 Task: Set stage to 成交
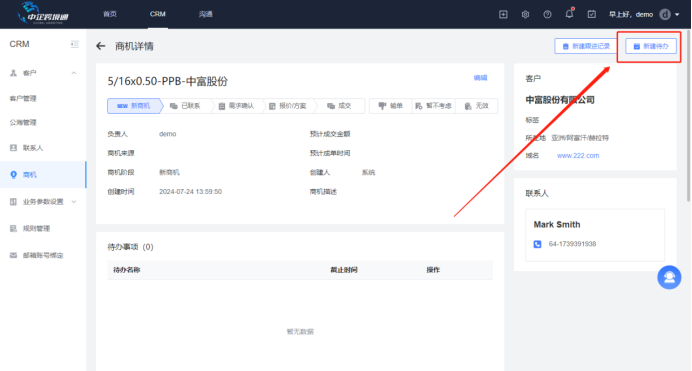click(x=339, y=106)
